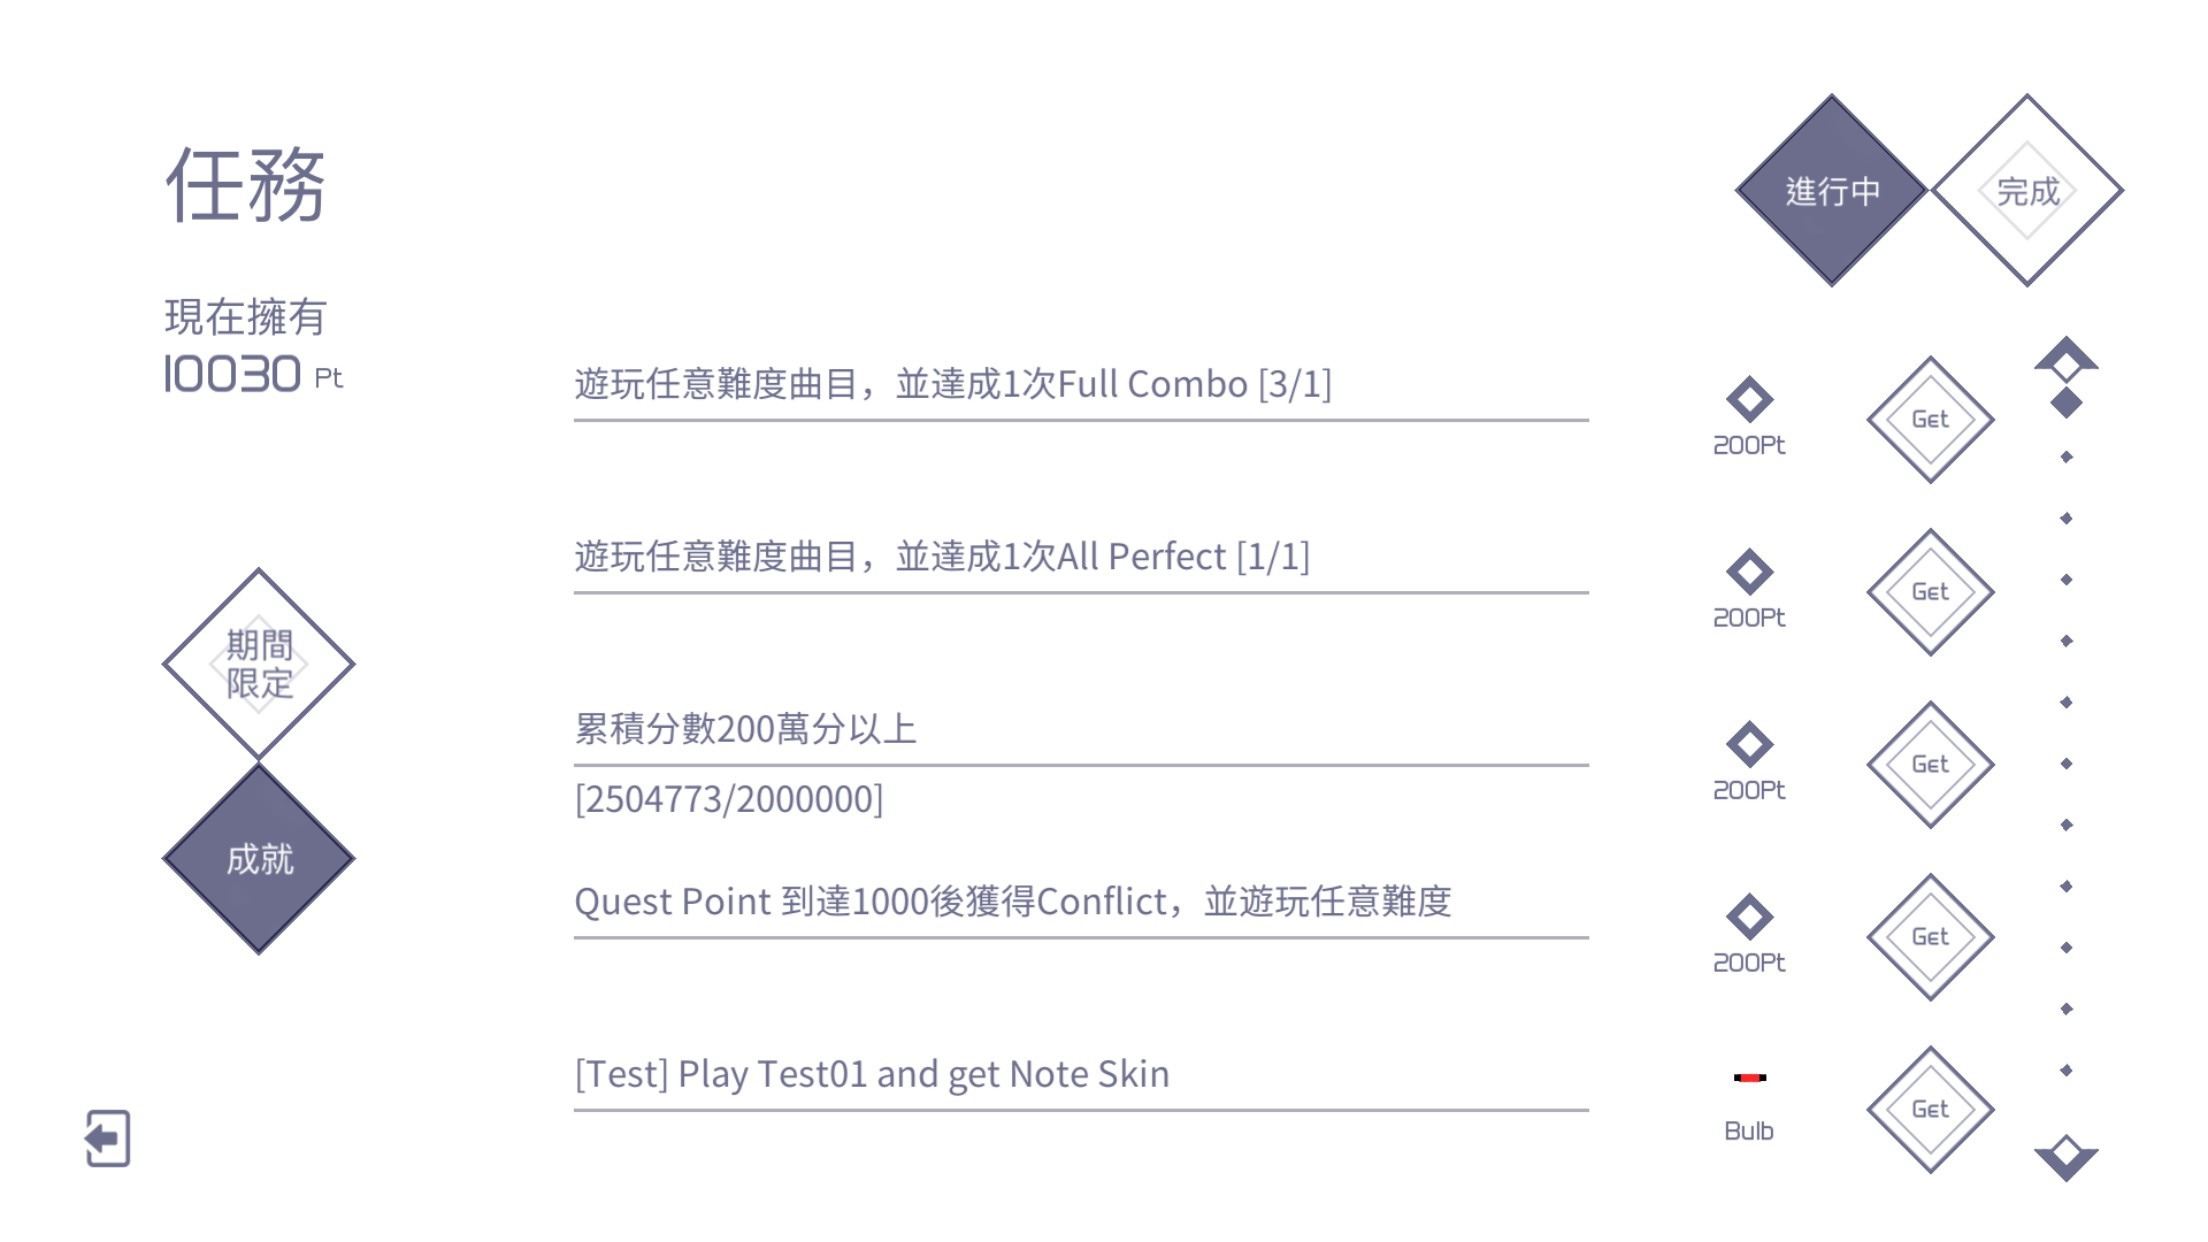2208x1242 pixels.
Task: Switch to the 完成 (completed) filter
Action: (2027, 190)
